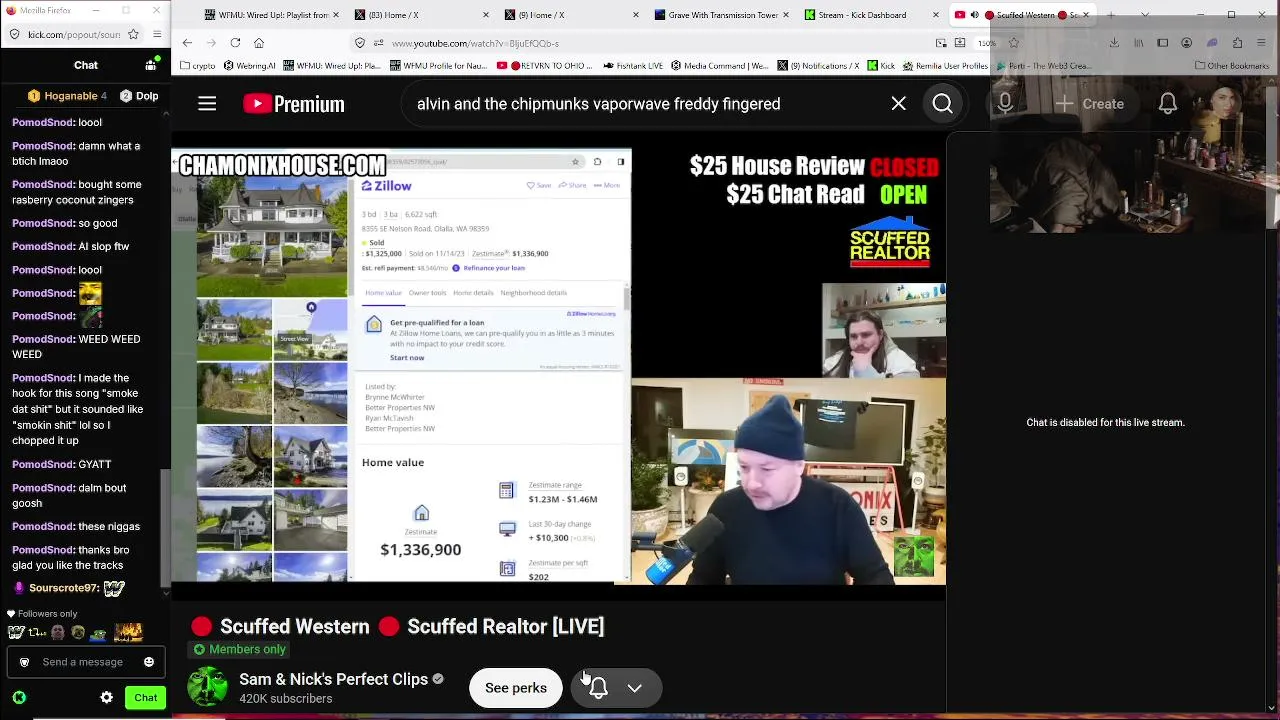Image resolution: width=1280 pixels, height=720 pixels.
Task: Open the browser home page
Action: pos(259,43)
